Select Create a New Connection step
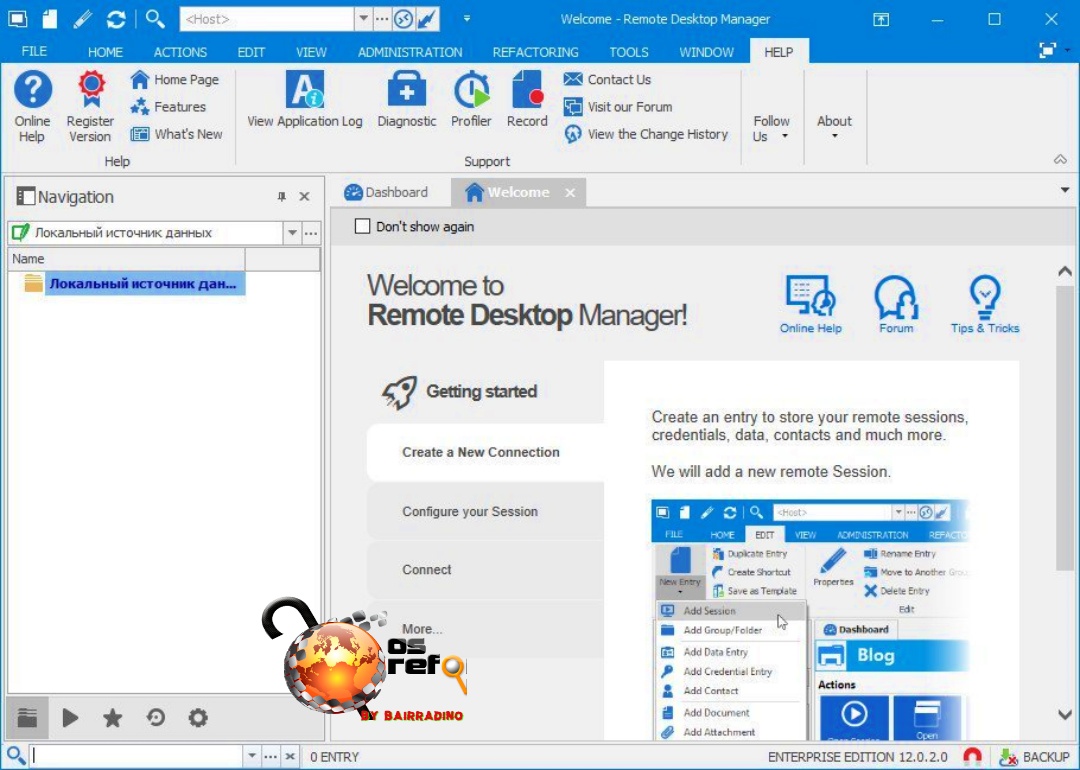 [x=486, y=452]
